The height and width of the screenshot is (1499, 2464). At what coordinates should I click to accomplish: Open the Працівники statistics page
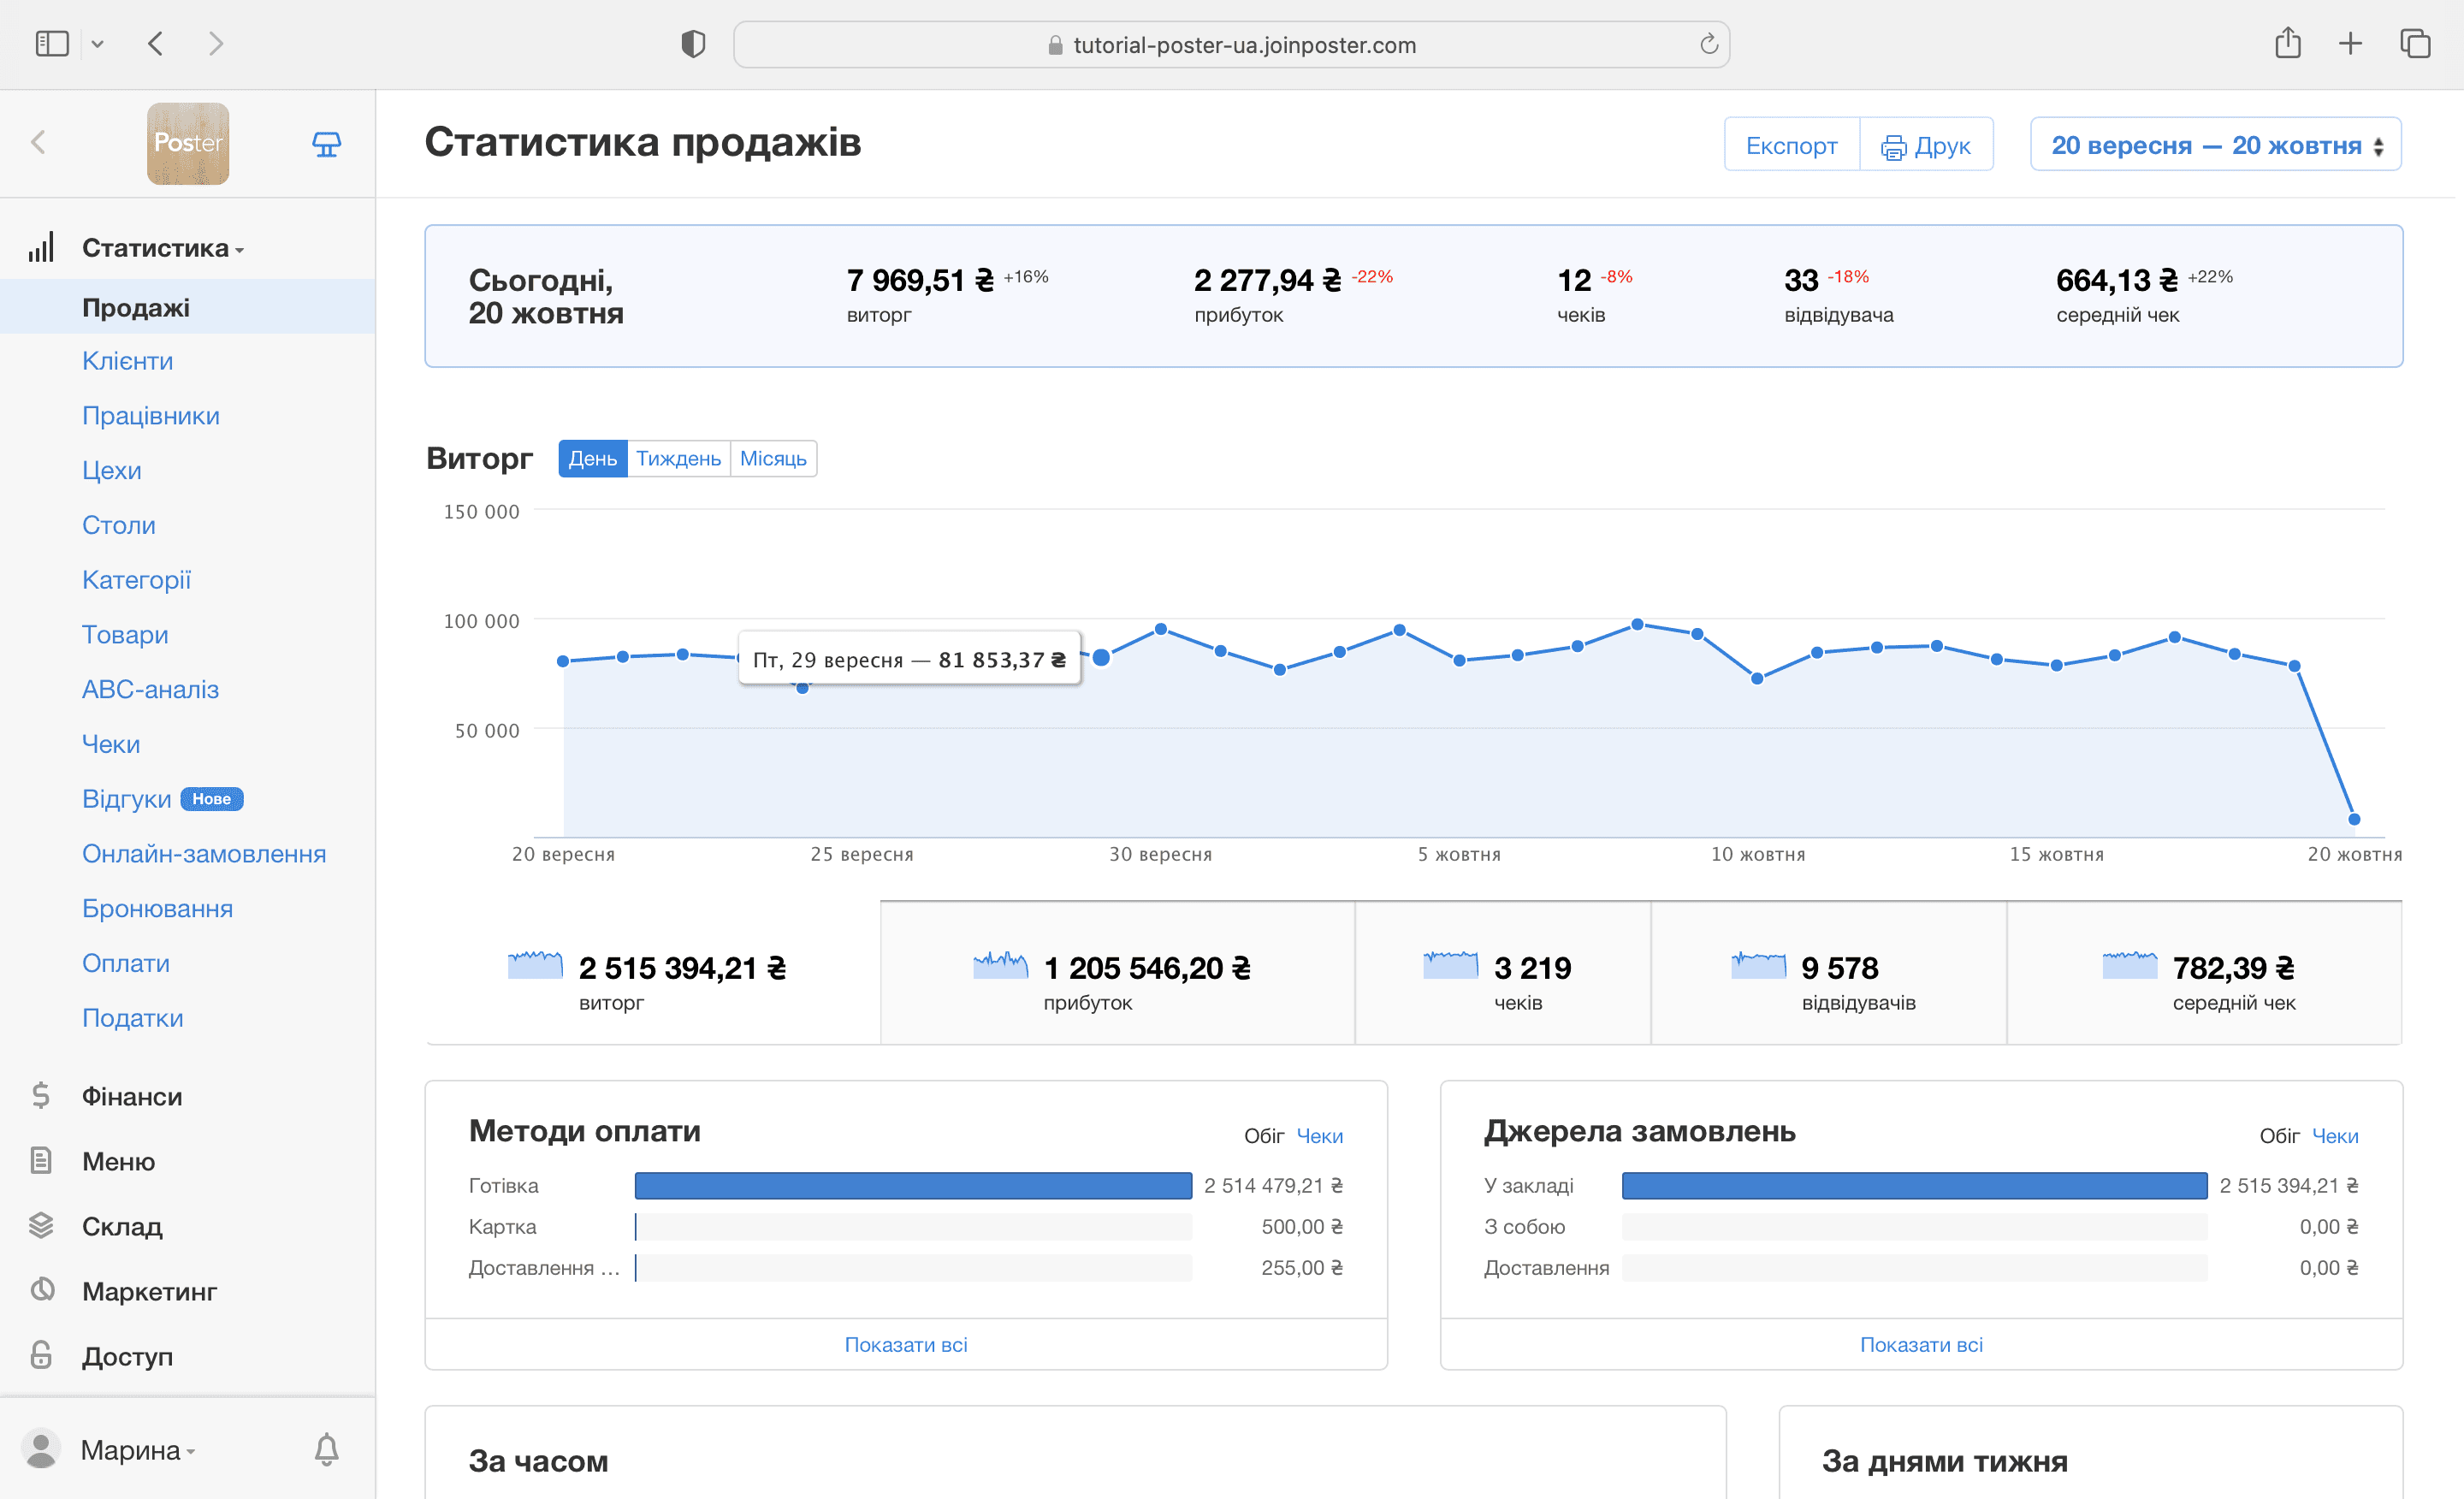tap(151, 416)
